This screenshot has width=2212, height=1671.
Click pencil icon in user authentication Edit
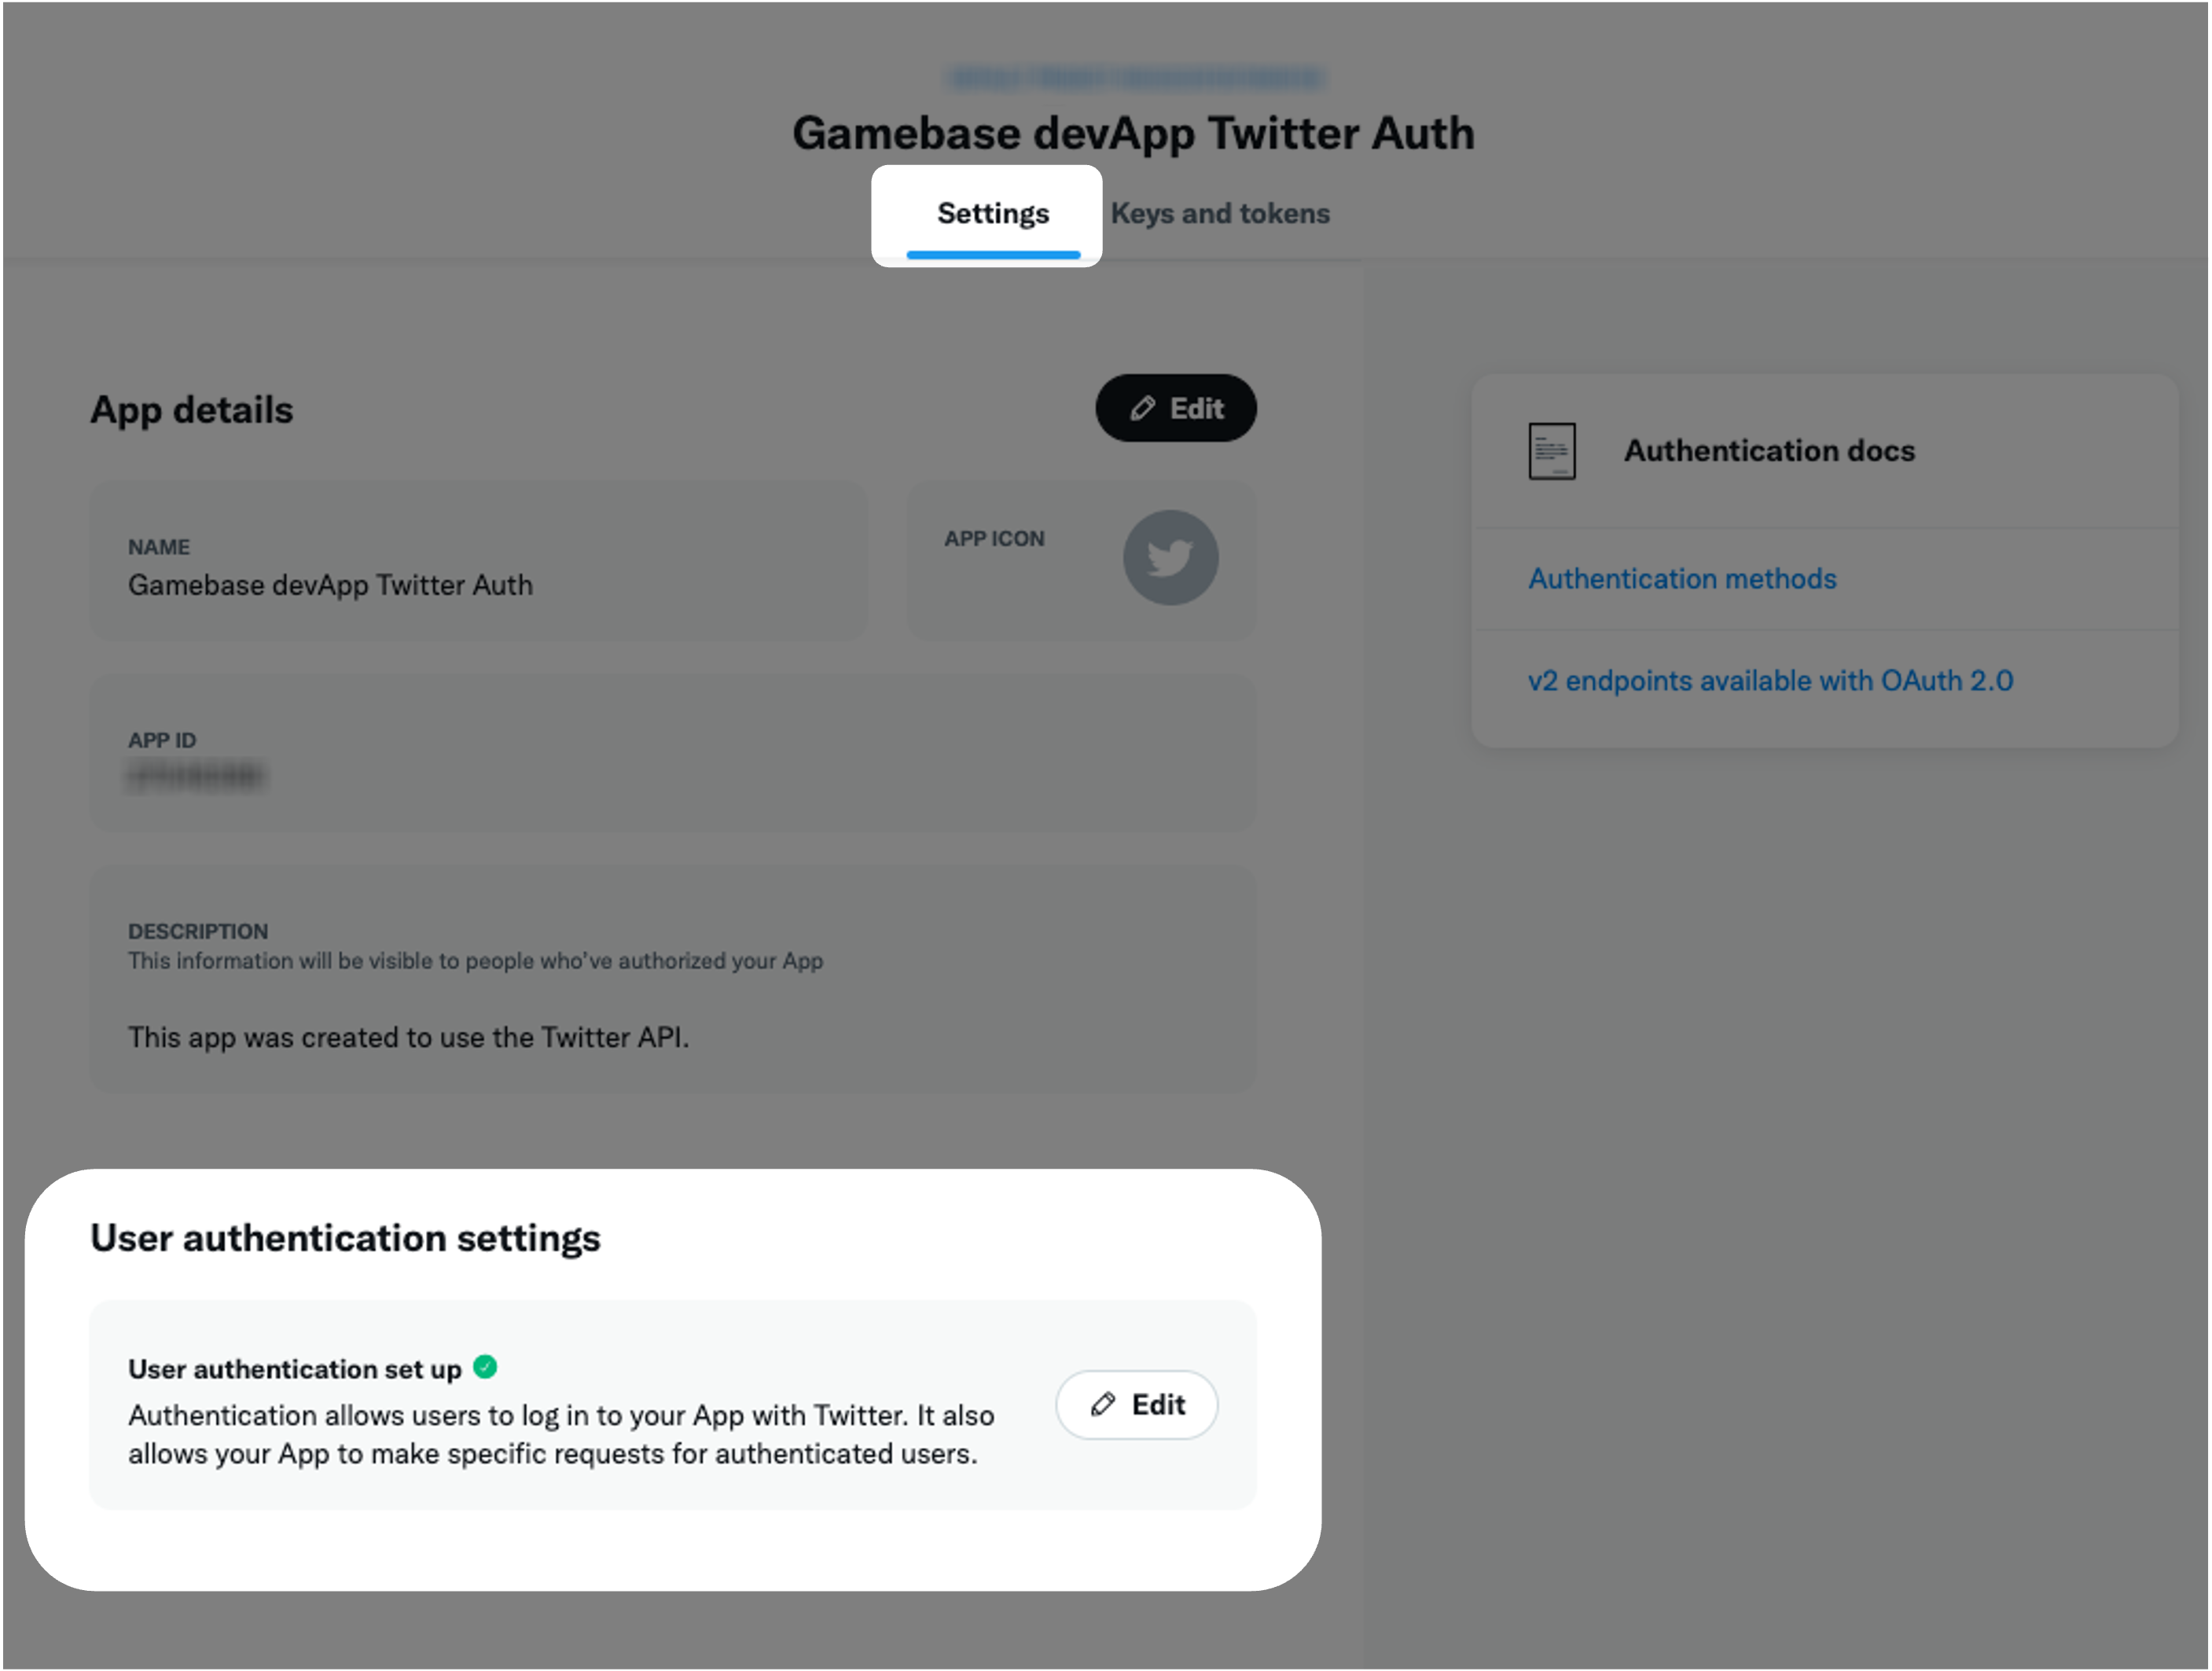(1103, 1405)
